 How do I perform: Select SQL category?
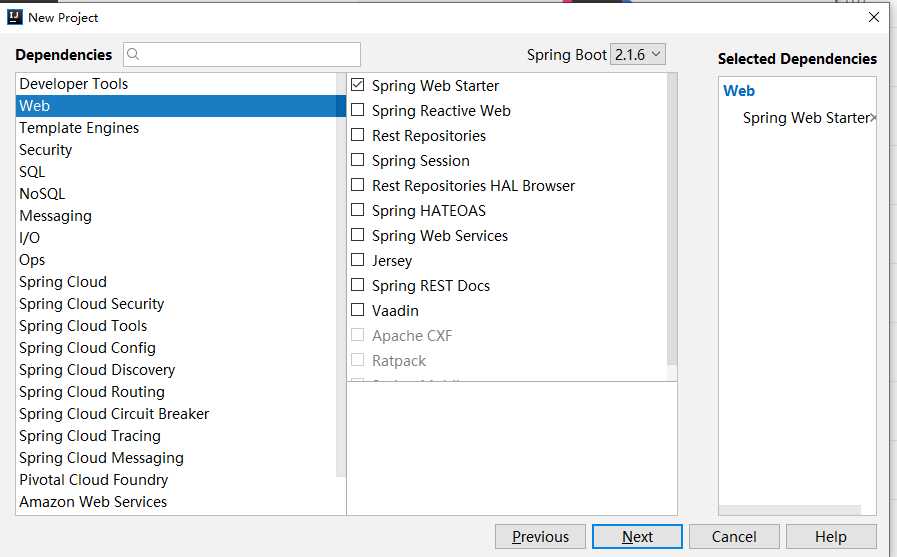point(181,172)
